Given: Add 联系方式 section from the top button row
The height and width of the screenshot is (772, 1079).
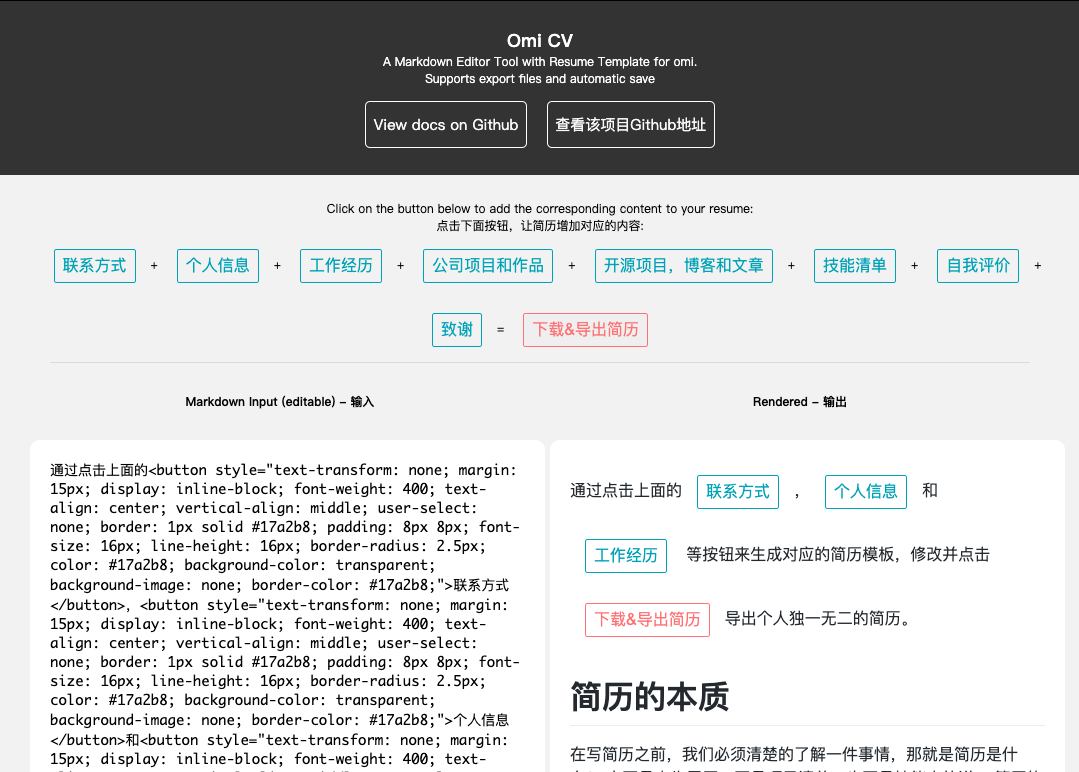Looking at the screenshot, I should (95, 266).
